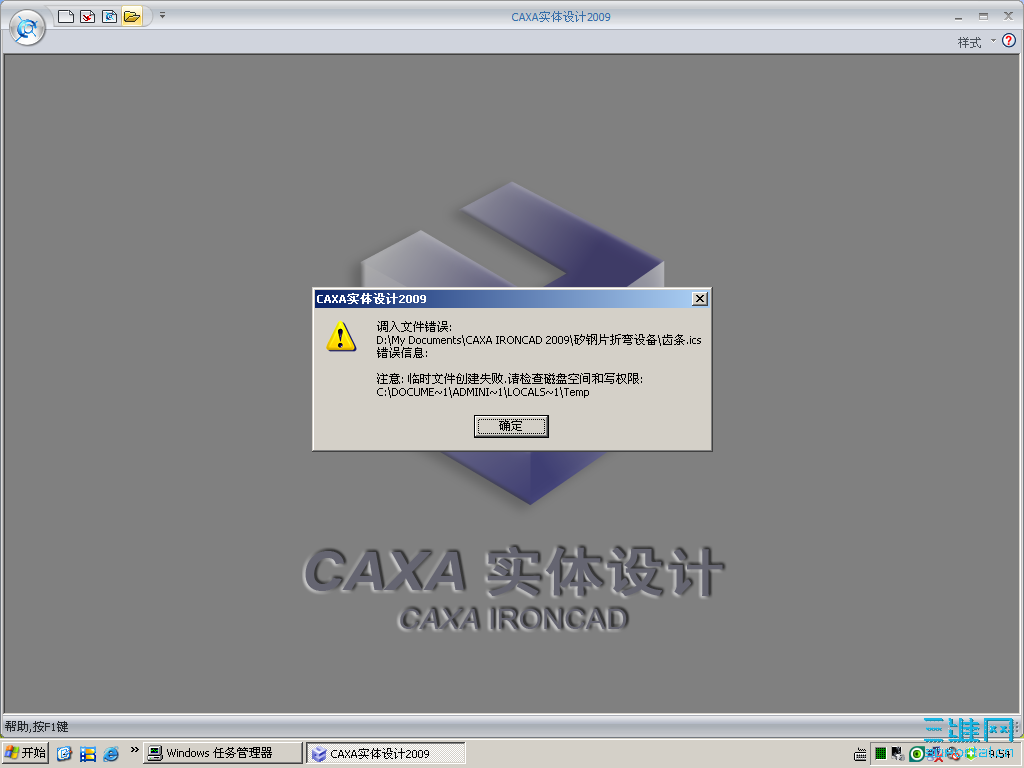
Task: Click 确定 in the error dialog
Action: point(511,426)
